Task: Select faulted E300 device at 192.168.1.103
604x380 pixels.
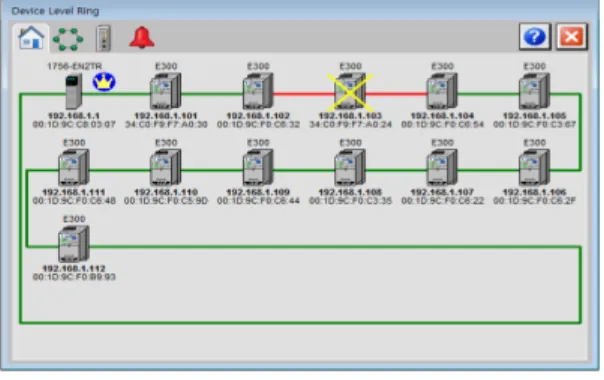Action: pos(350,92)
